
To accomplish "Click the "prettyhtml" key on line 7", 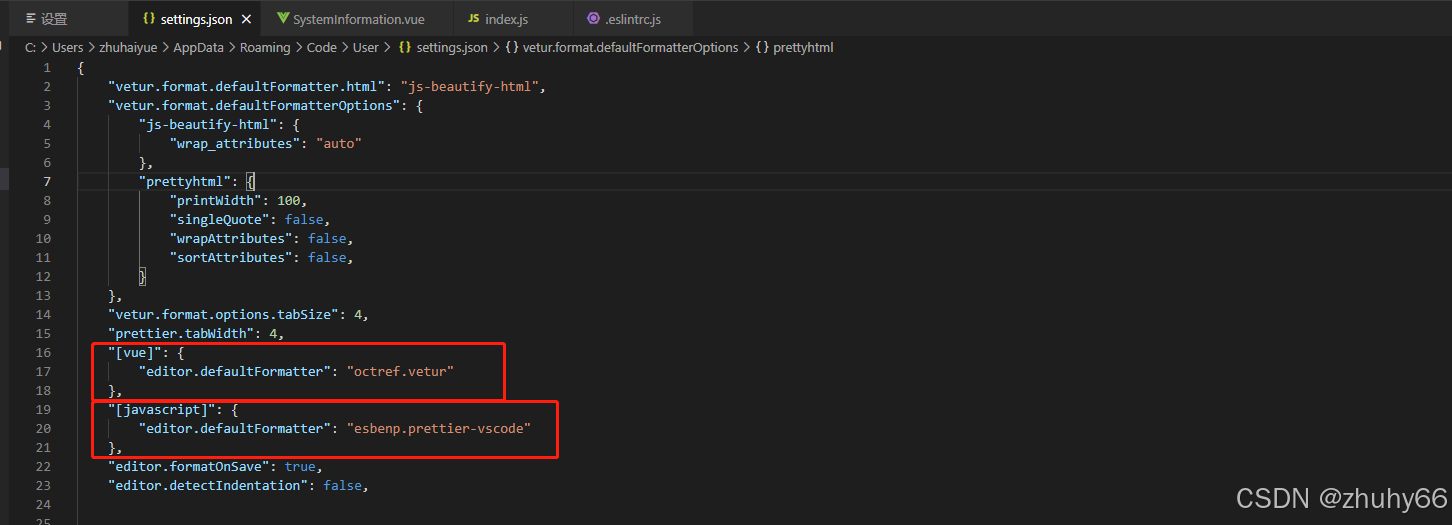I will 185,181.
